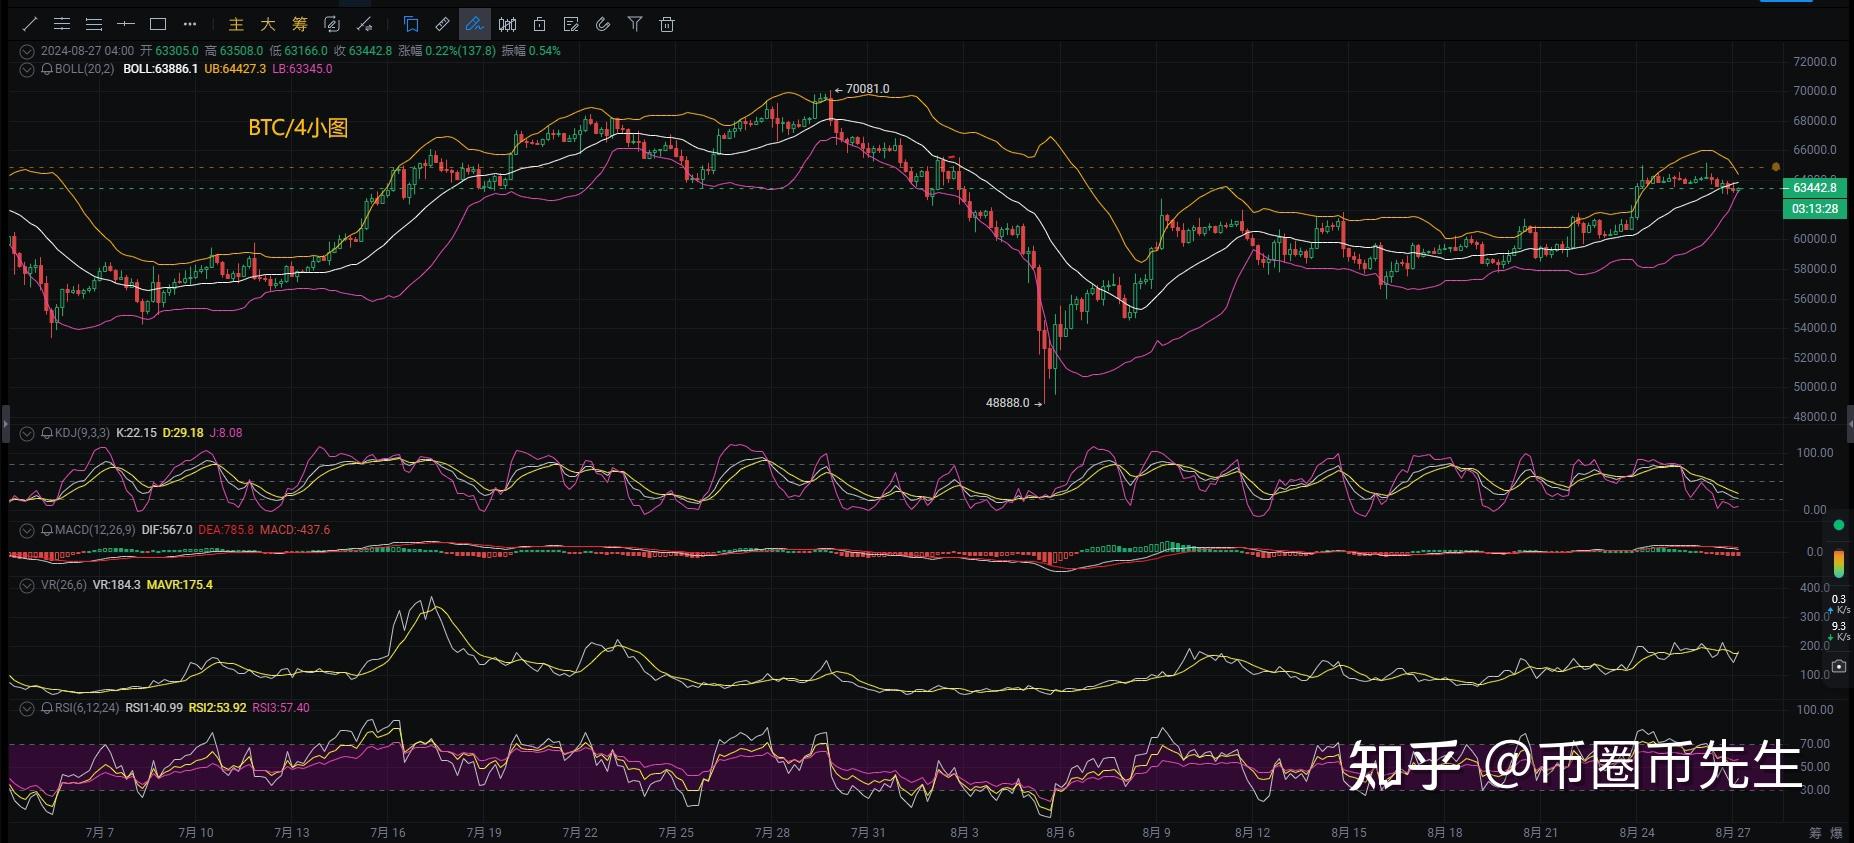The height and width of the screenshot is (843, 1854).
Task: Click the K:22.15 value
Action: (x=137, y=433)
